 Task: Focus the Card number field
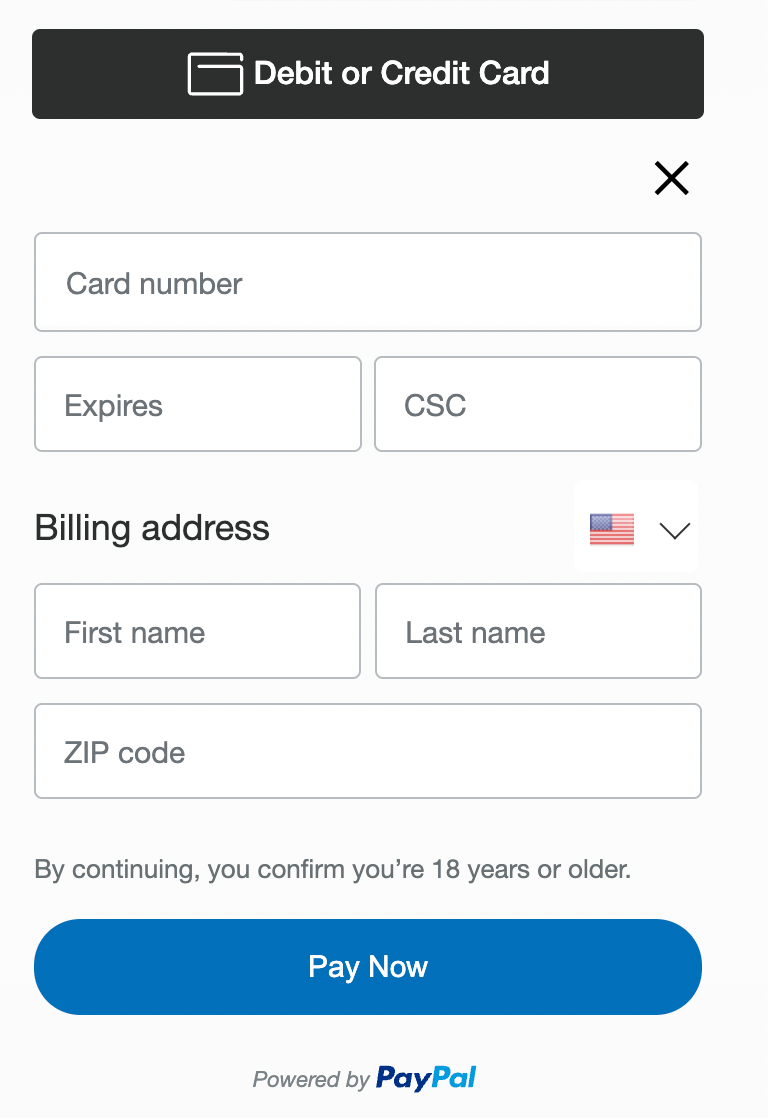[368, 282]
